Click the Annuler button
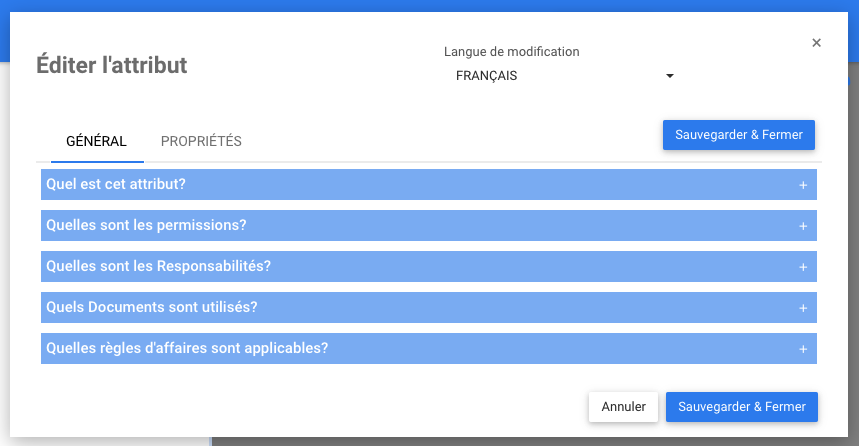This screenshot has width=859, height=446. pyautogui.click(x=623, y=407)
